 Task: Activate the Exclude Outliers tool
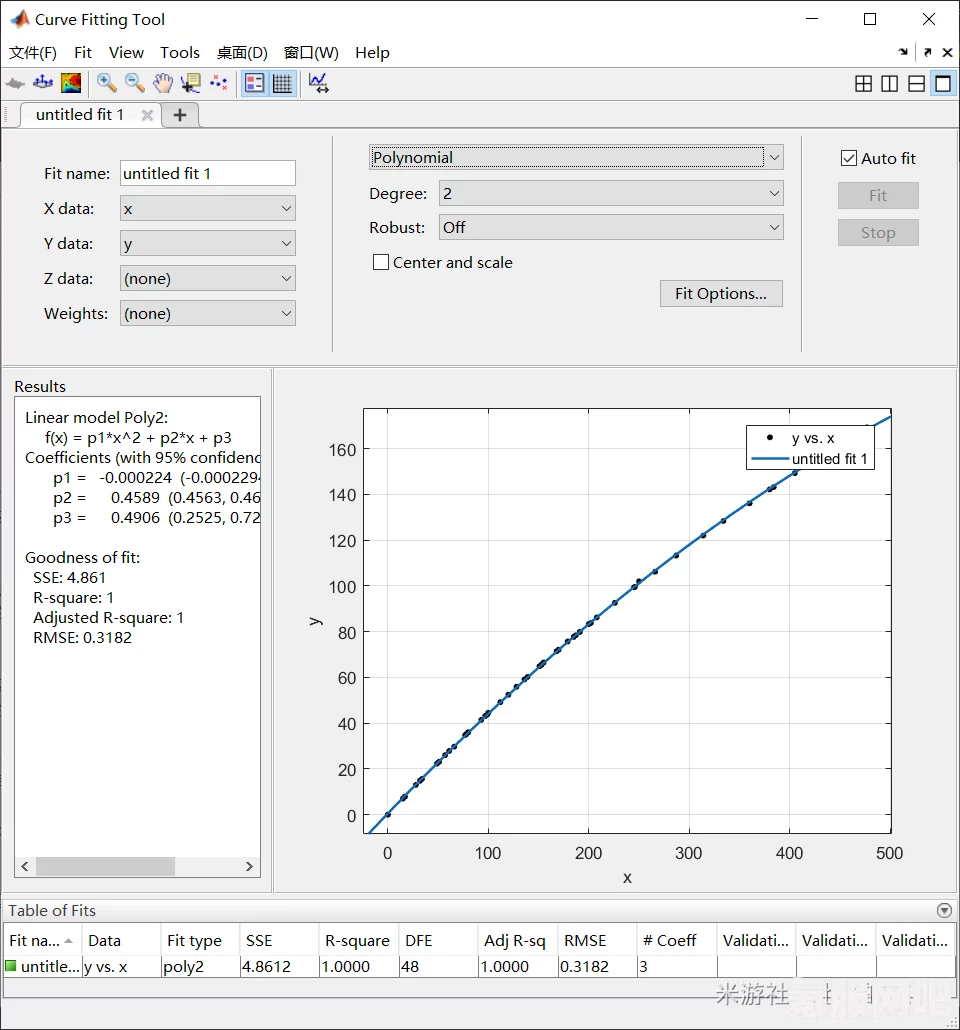(218, 83)
